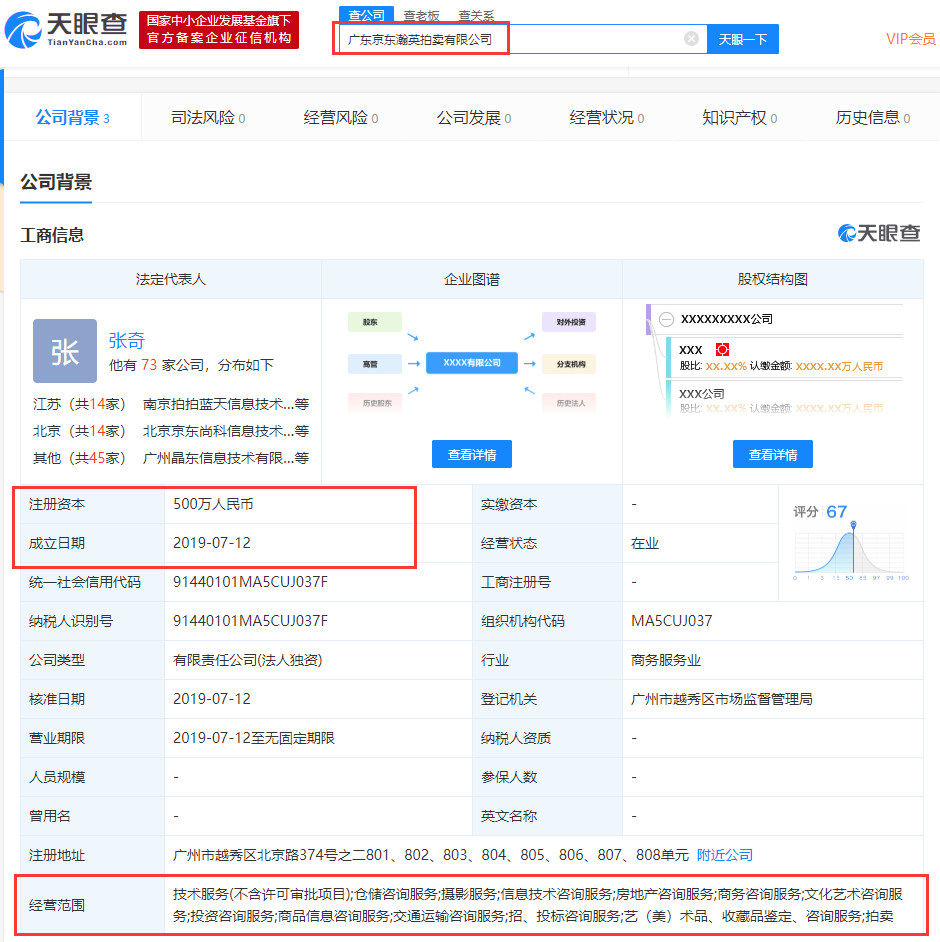The image size is (940, 942).
Task: Click the TianYanCha logo in header
Action: [66, 30]
